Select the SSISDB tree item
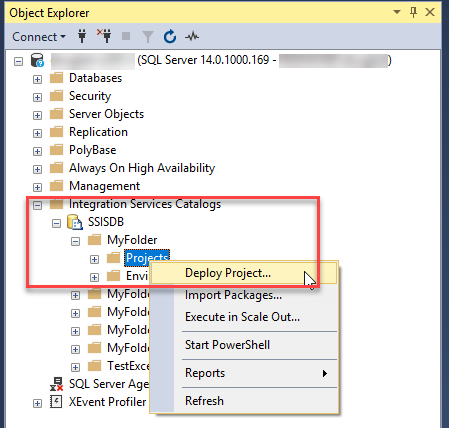This screenshot has height=428, width=449. pos(106,222)
